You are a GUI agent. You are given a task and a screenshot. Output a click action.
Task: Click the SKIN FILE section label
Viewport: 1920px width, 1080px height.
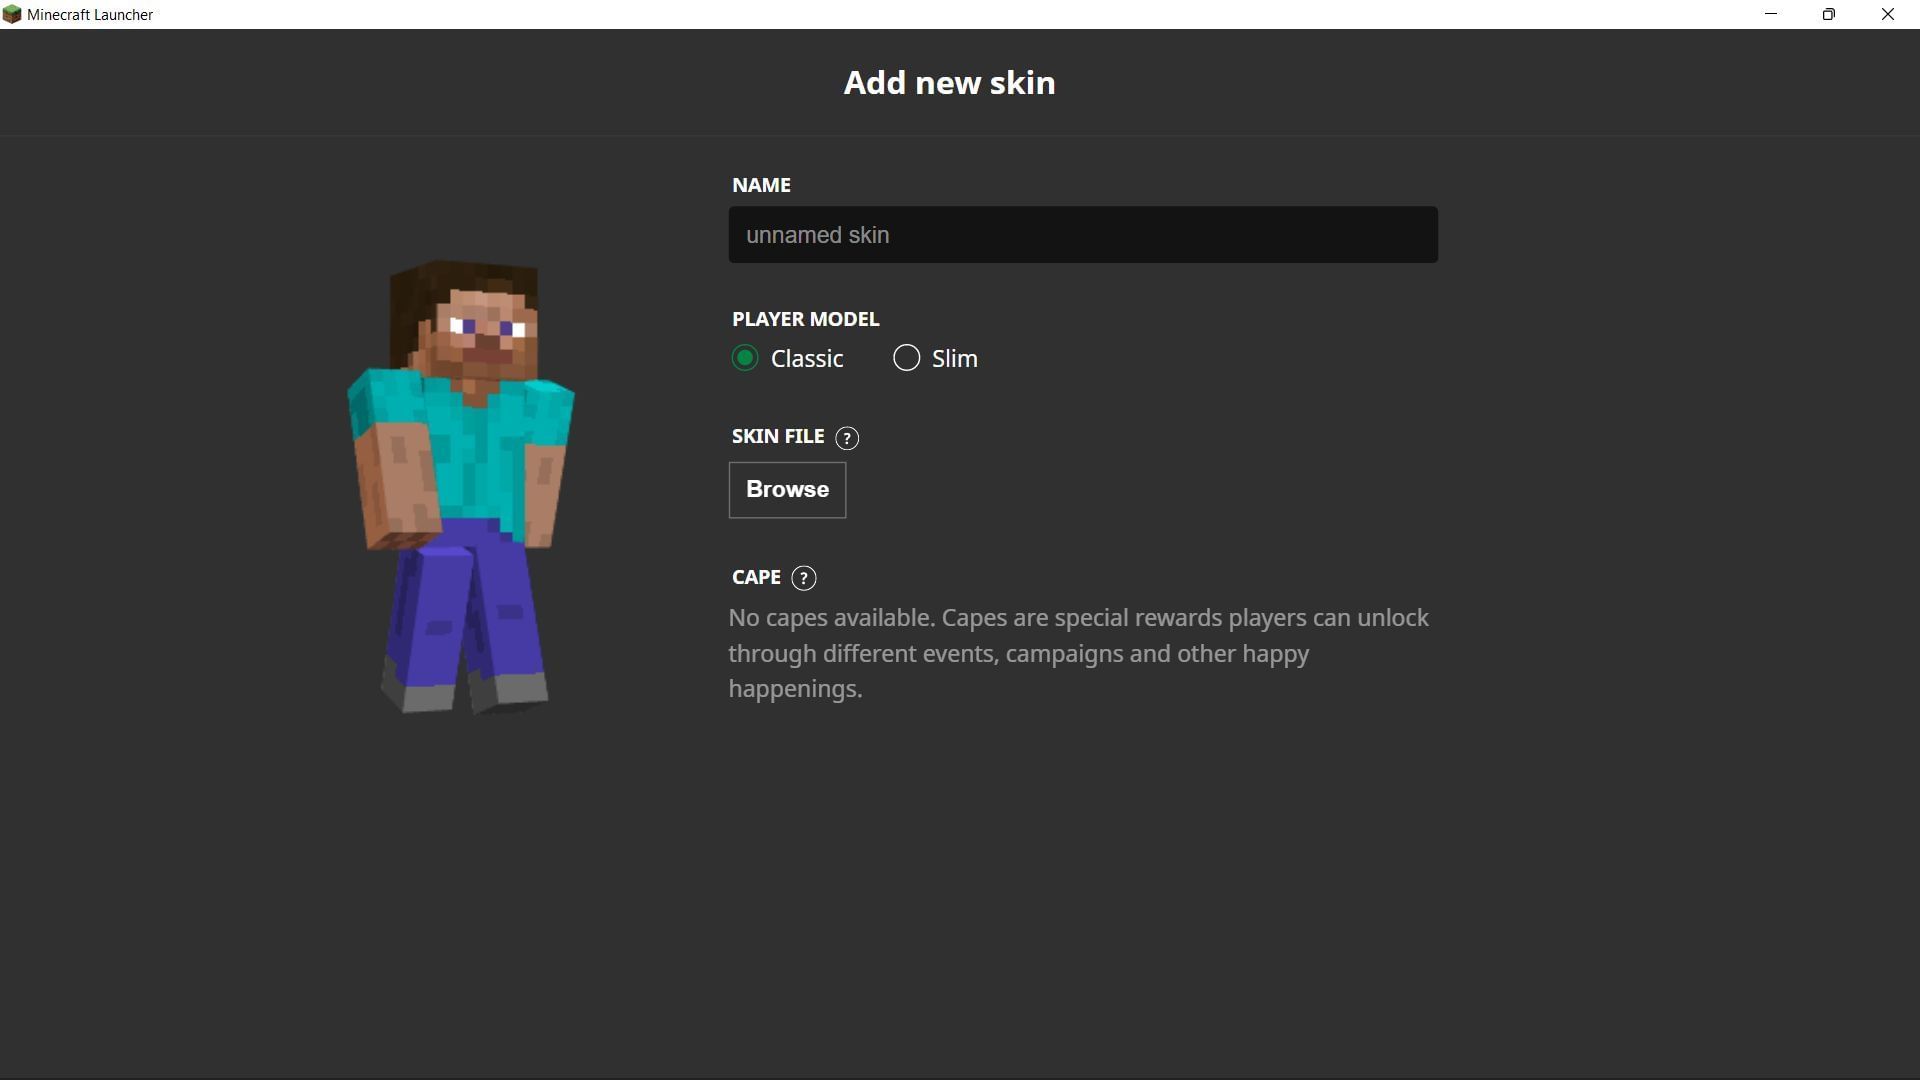point(777,436)
